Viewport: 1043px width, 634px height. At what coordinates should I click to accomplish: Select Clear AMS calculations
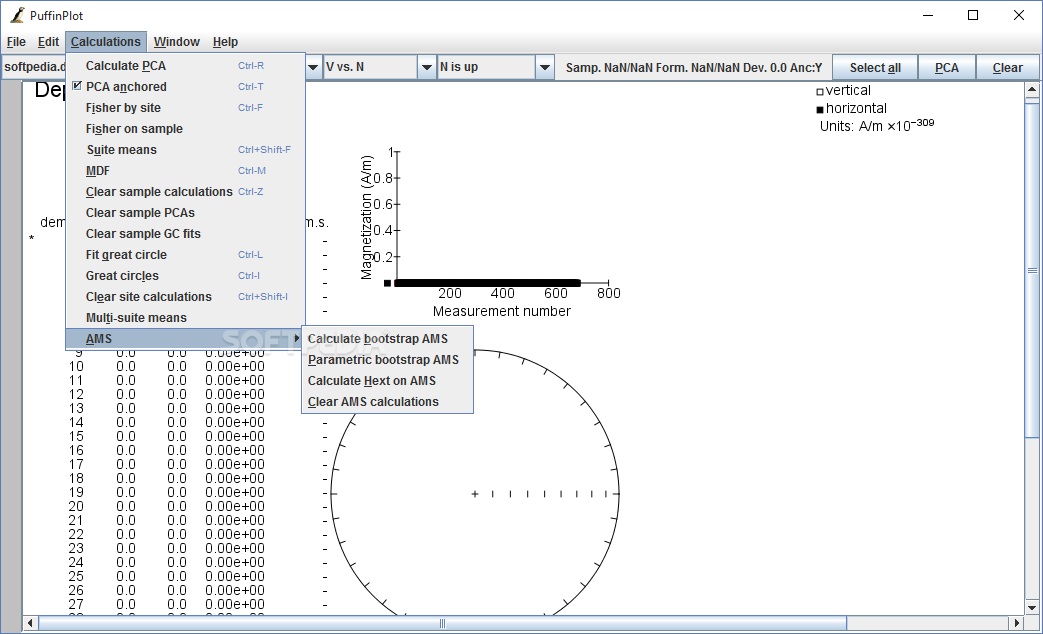click(387, 402)
